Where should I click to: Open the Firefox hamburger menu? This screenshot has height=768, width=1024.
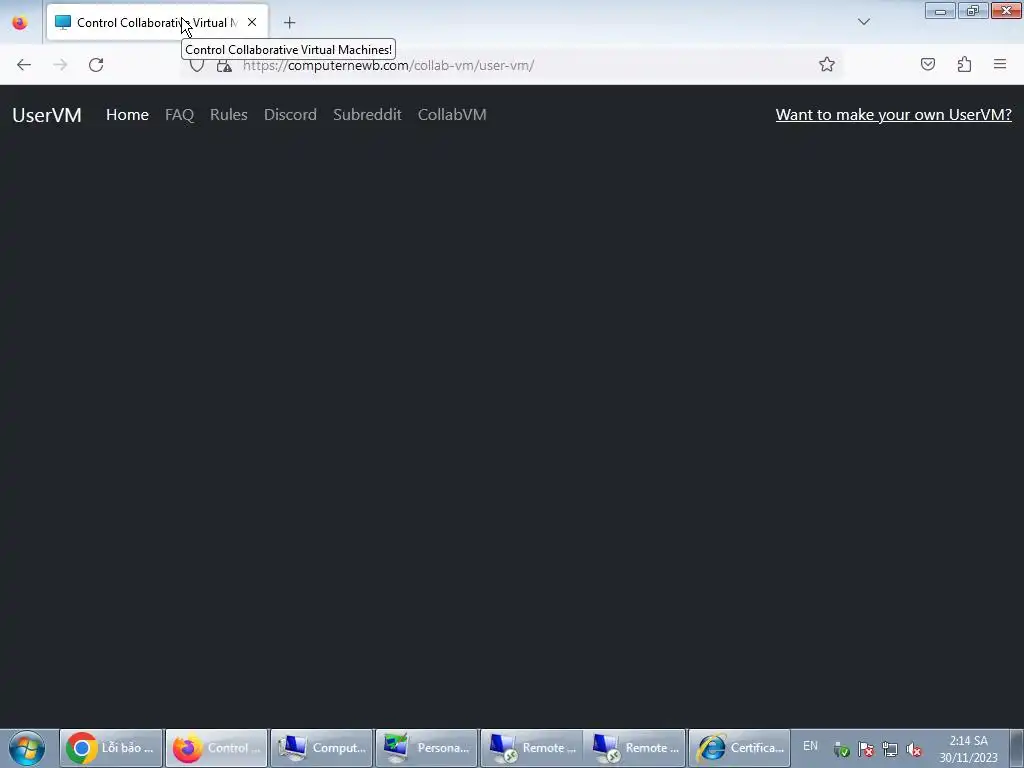click(x=1000, y=64)
